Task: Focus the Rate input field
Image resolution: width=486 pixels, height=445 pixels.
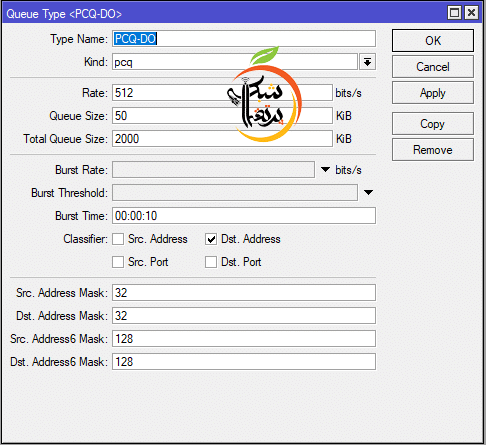Action: tap(222, 93)
